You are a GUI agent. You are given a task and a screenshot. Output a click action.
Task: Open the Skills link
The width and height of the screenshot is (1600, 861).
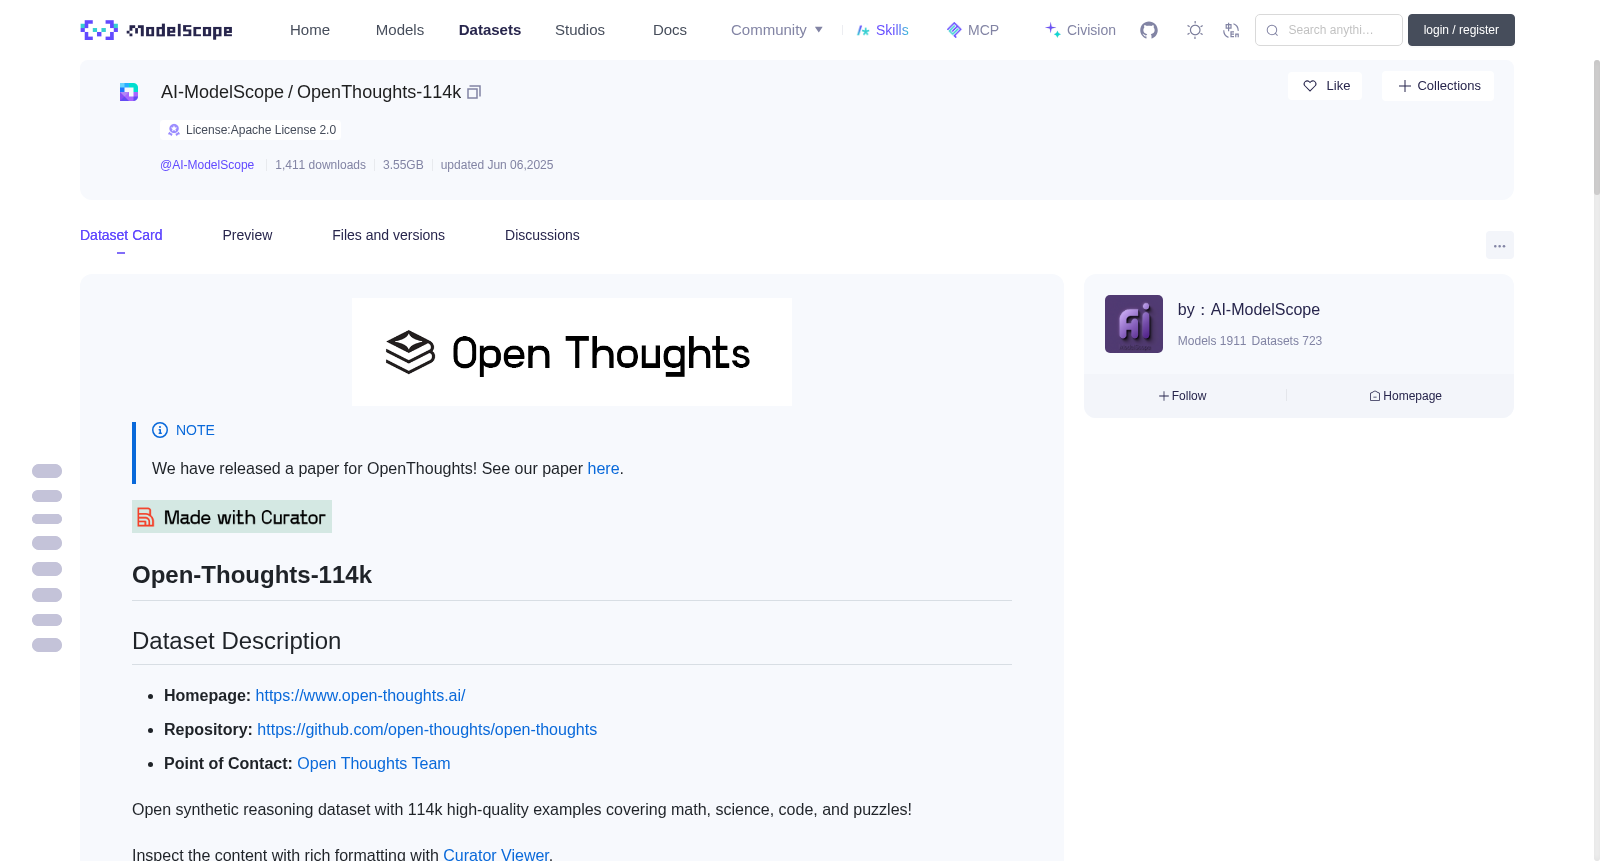(883, 30)
